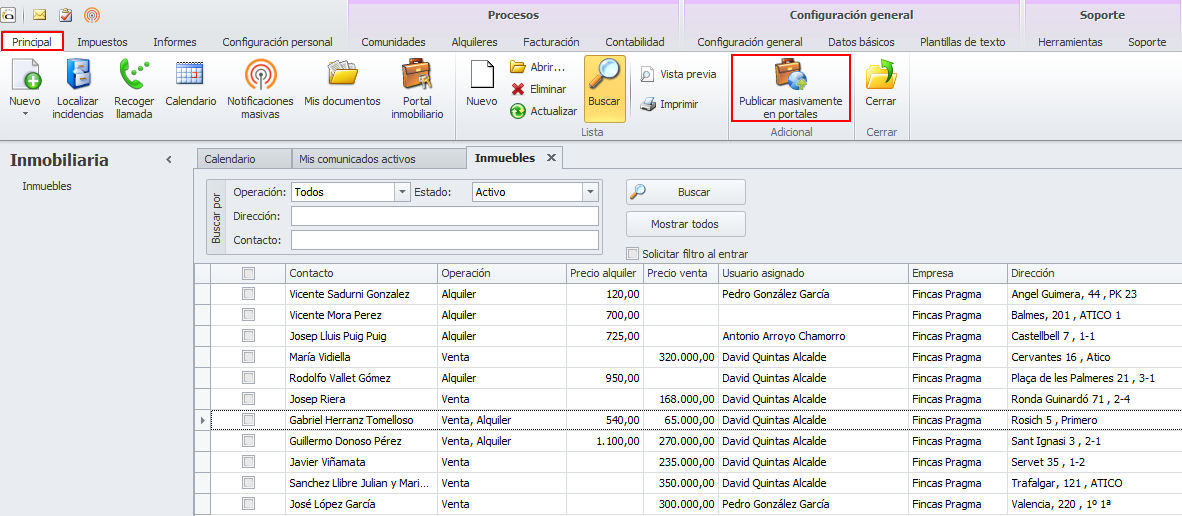This screenshot has height=516, width=1182.
Task: Expand the Nuevo dropdown arrow at far left
Action: point(25,114)
